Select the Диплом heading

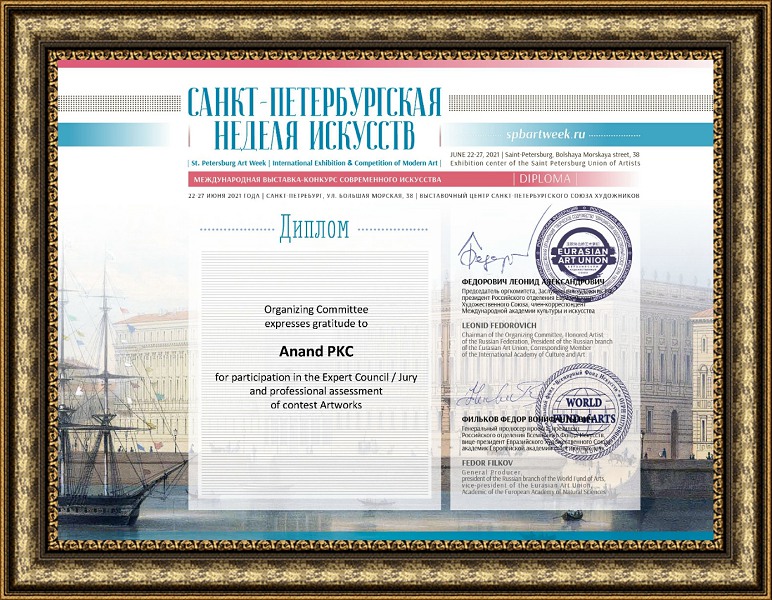[x=315, y=228]
